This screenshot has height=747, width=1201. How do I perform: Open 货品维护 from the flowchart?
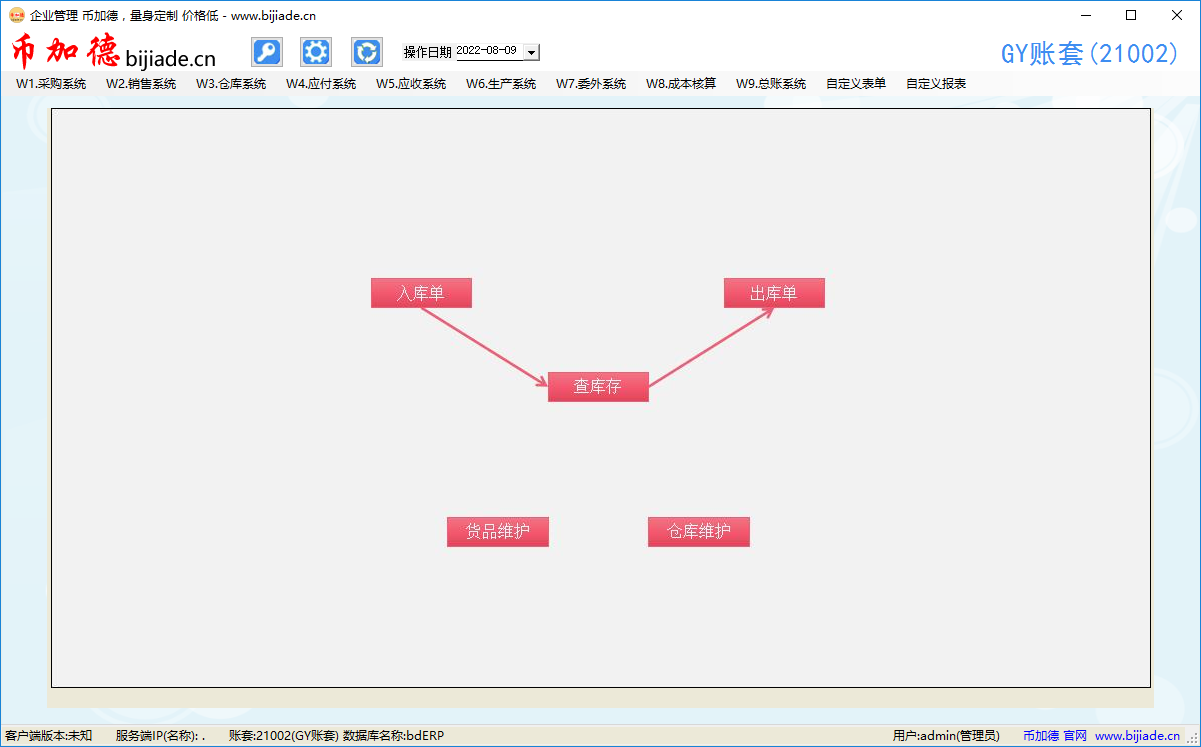pyautogui.click(x=497, y=531)
